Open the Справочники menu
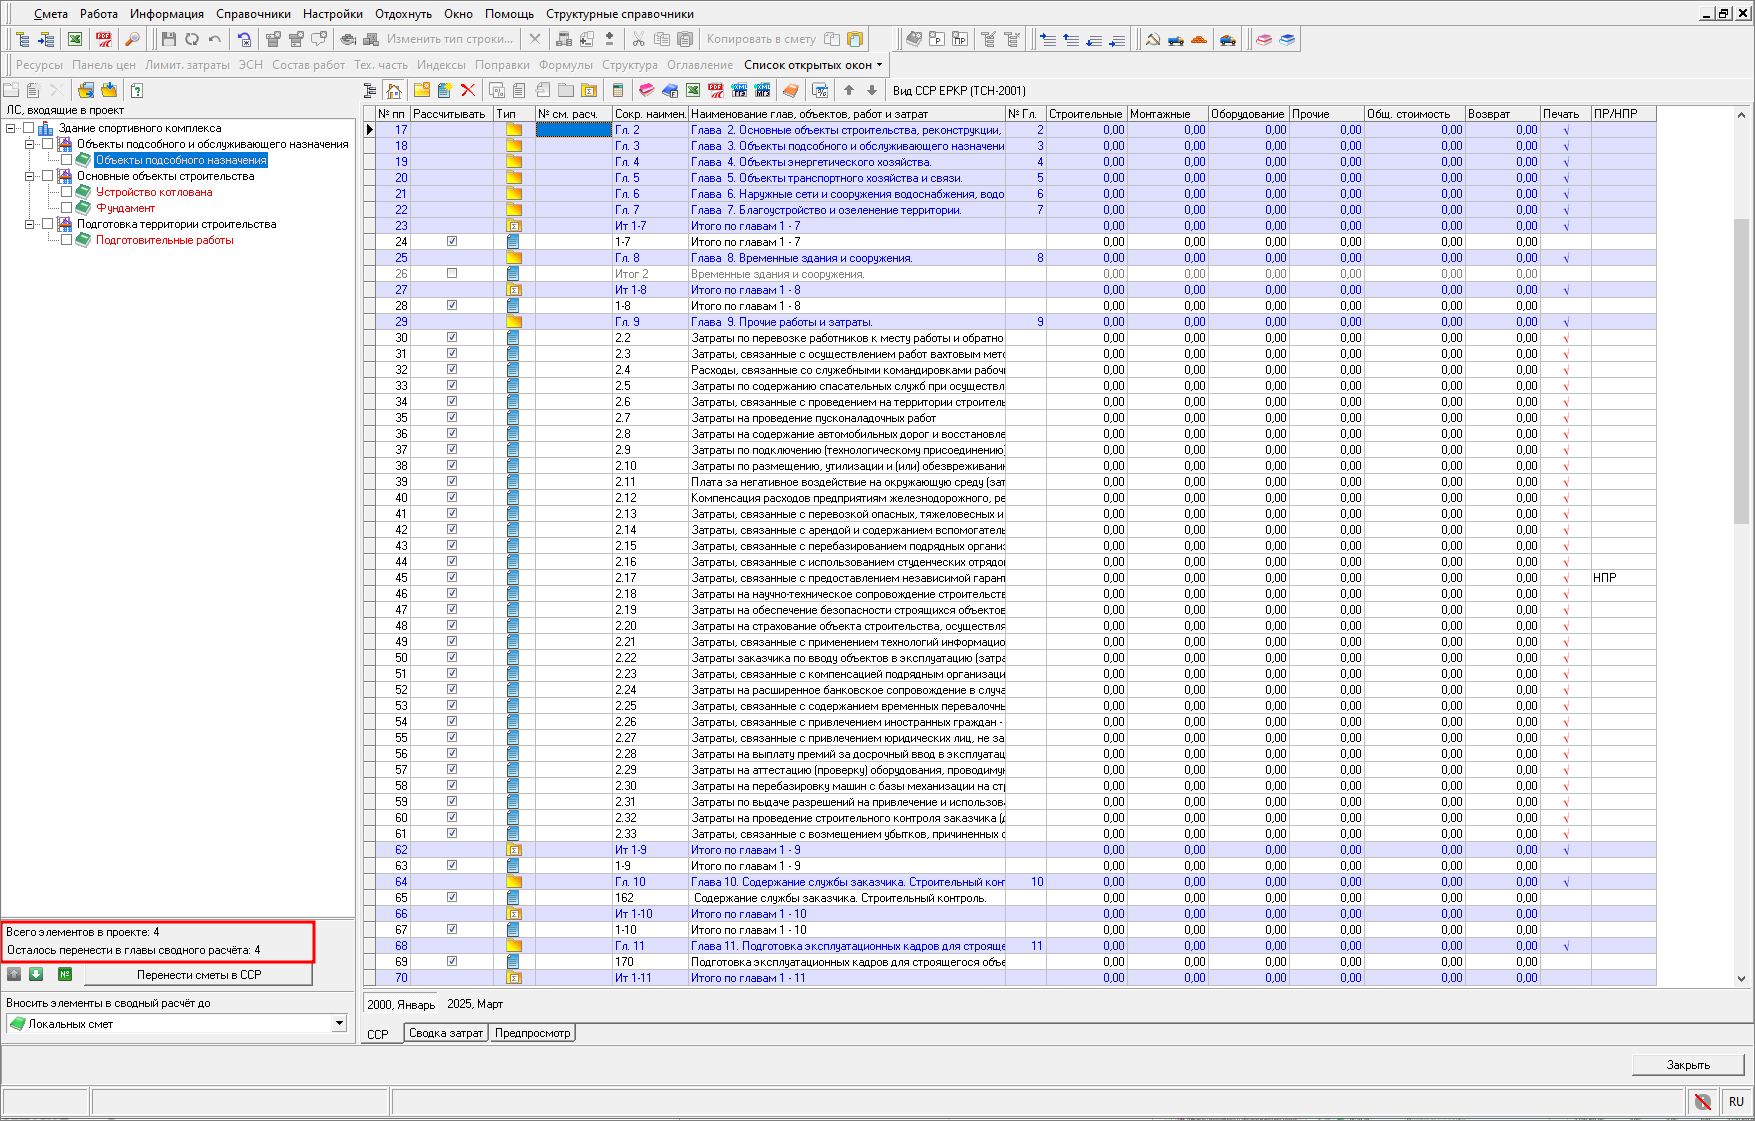 tap(253, 14)
